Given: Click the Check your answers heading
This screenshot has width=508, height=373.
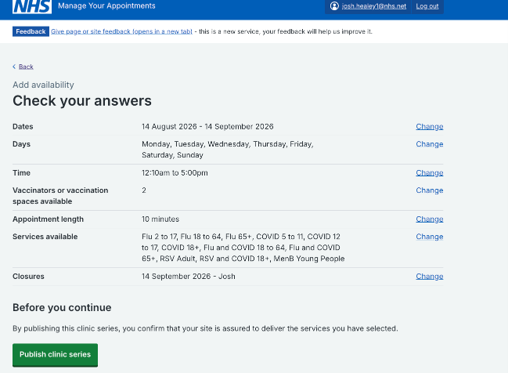Looking at the screenshot, I should [x=82, y=101].
